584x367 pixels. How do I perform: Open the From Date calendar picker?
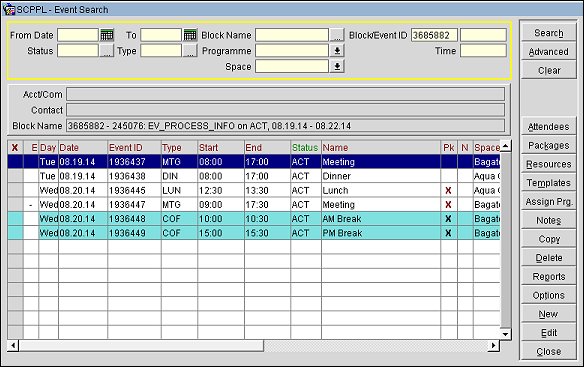click(107, 35)
